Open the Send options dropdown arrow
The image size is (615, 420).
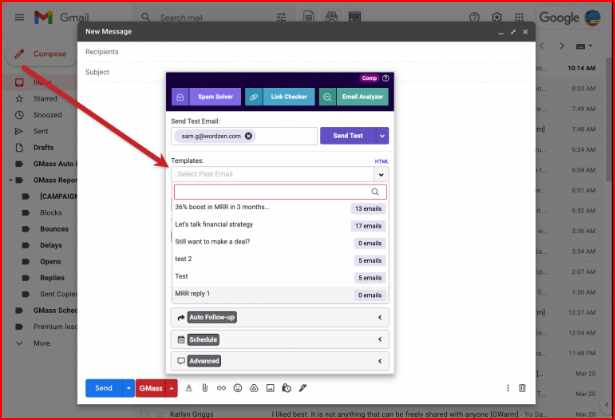coord(129,388)
